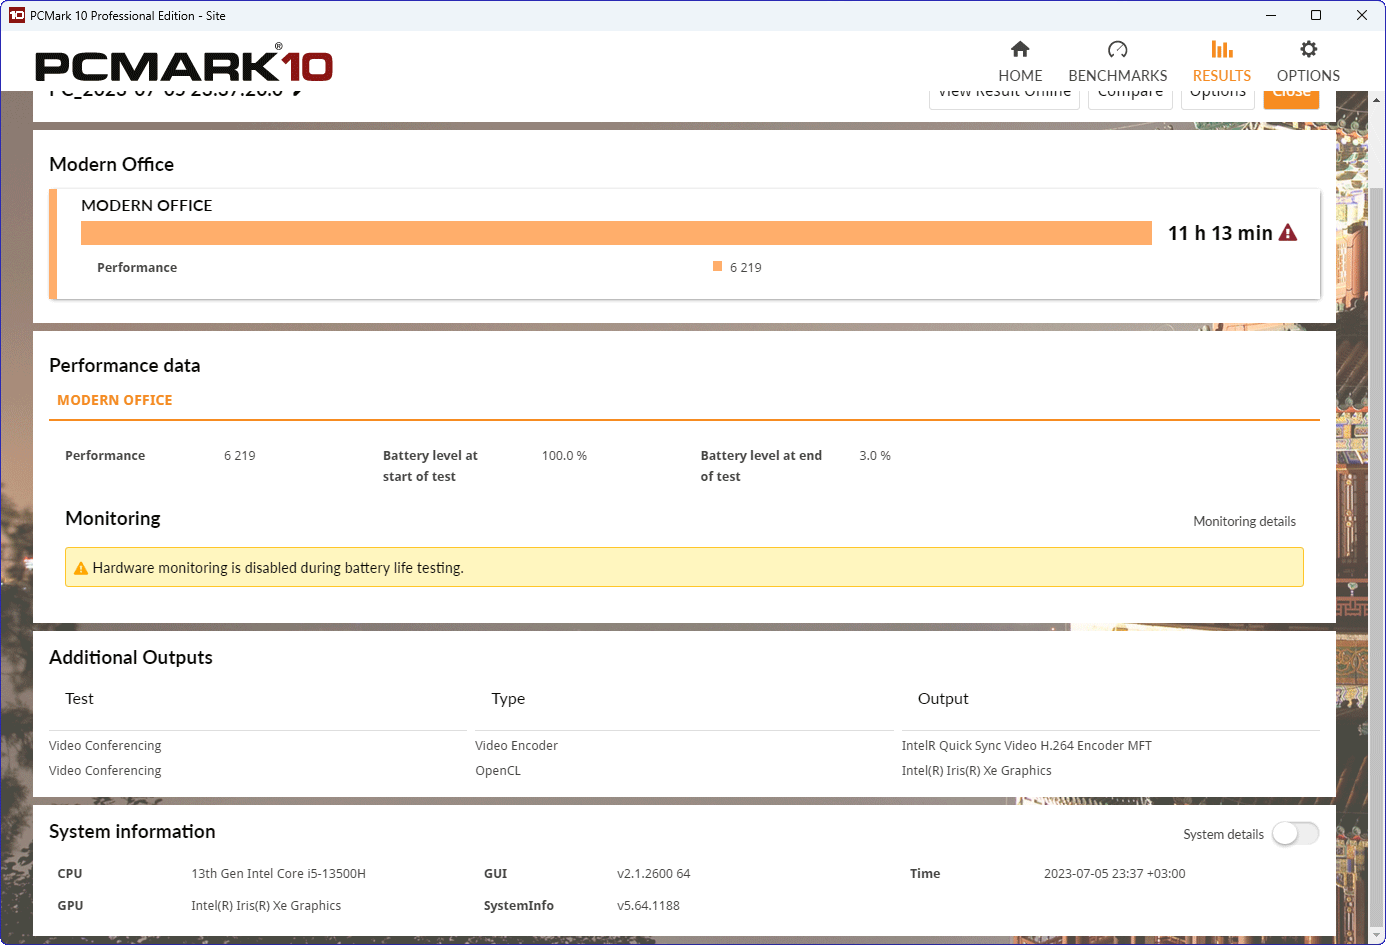Click the Performance score 6 219 beside the legend square

(x=746, y=267)
